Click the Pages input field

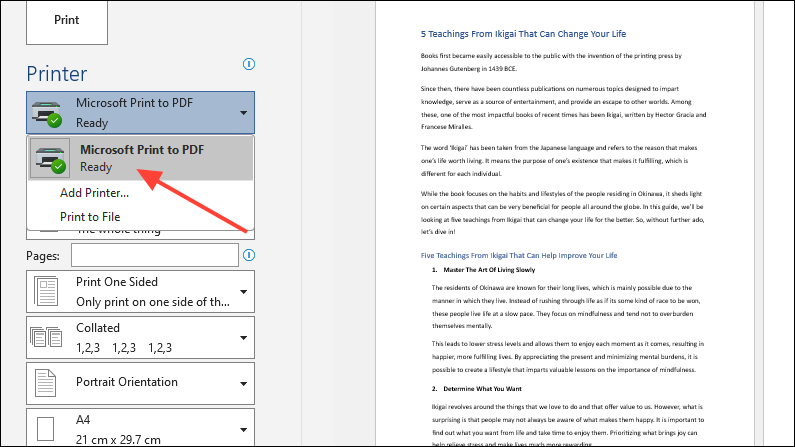[155, 255]
